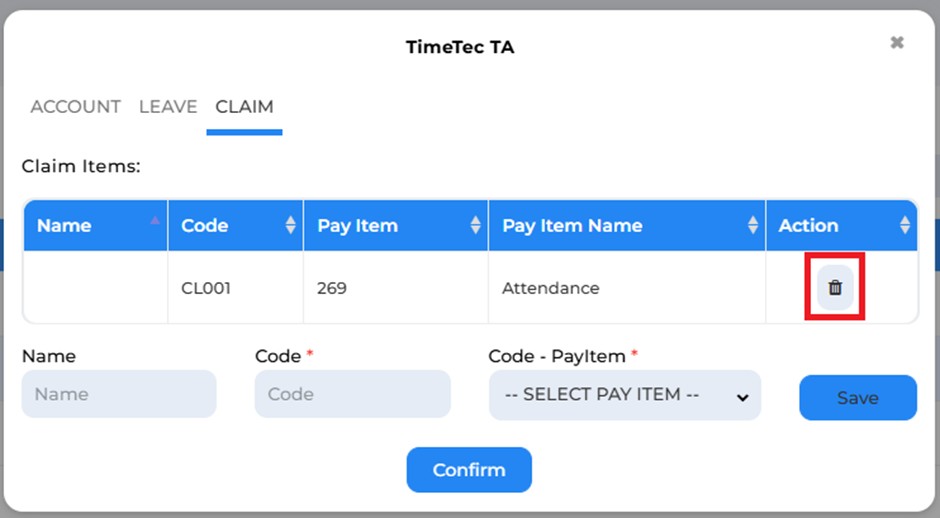
Task: Select the CLAIM tab
Action: pos(244,107)
